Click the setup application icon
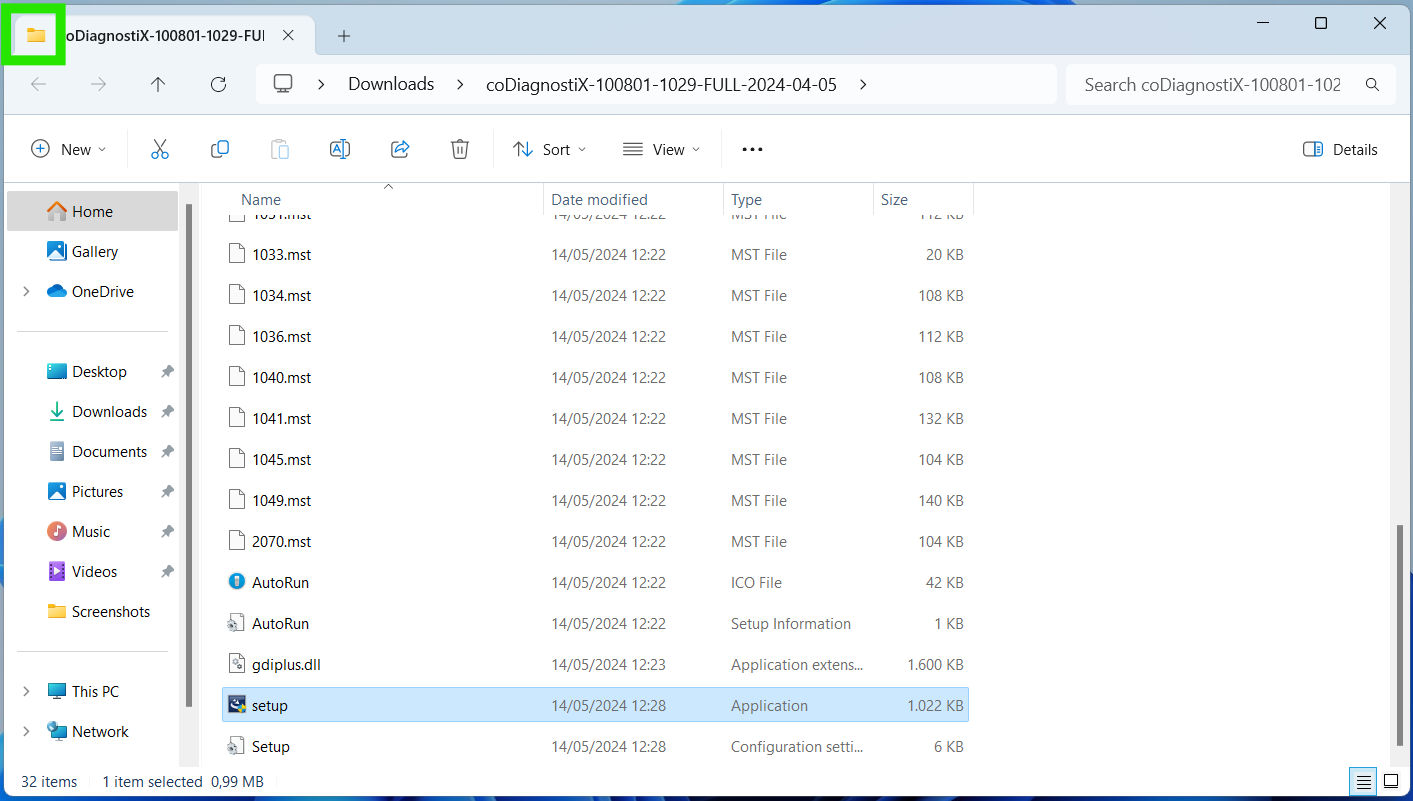Image resolution: width=1413 pixels, height=801 pixels. 237,705
